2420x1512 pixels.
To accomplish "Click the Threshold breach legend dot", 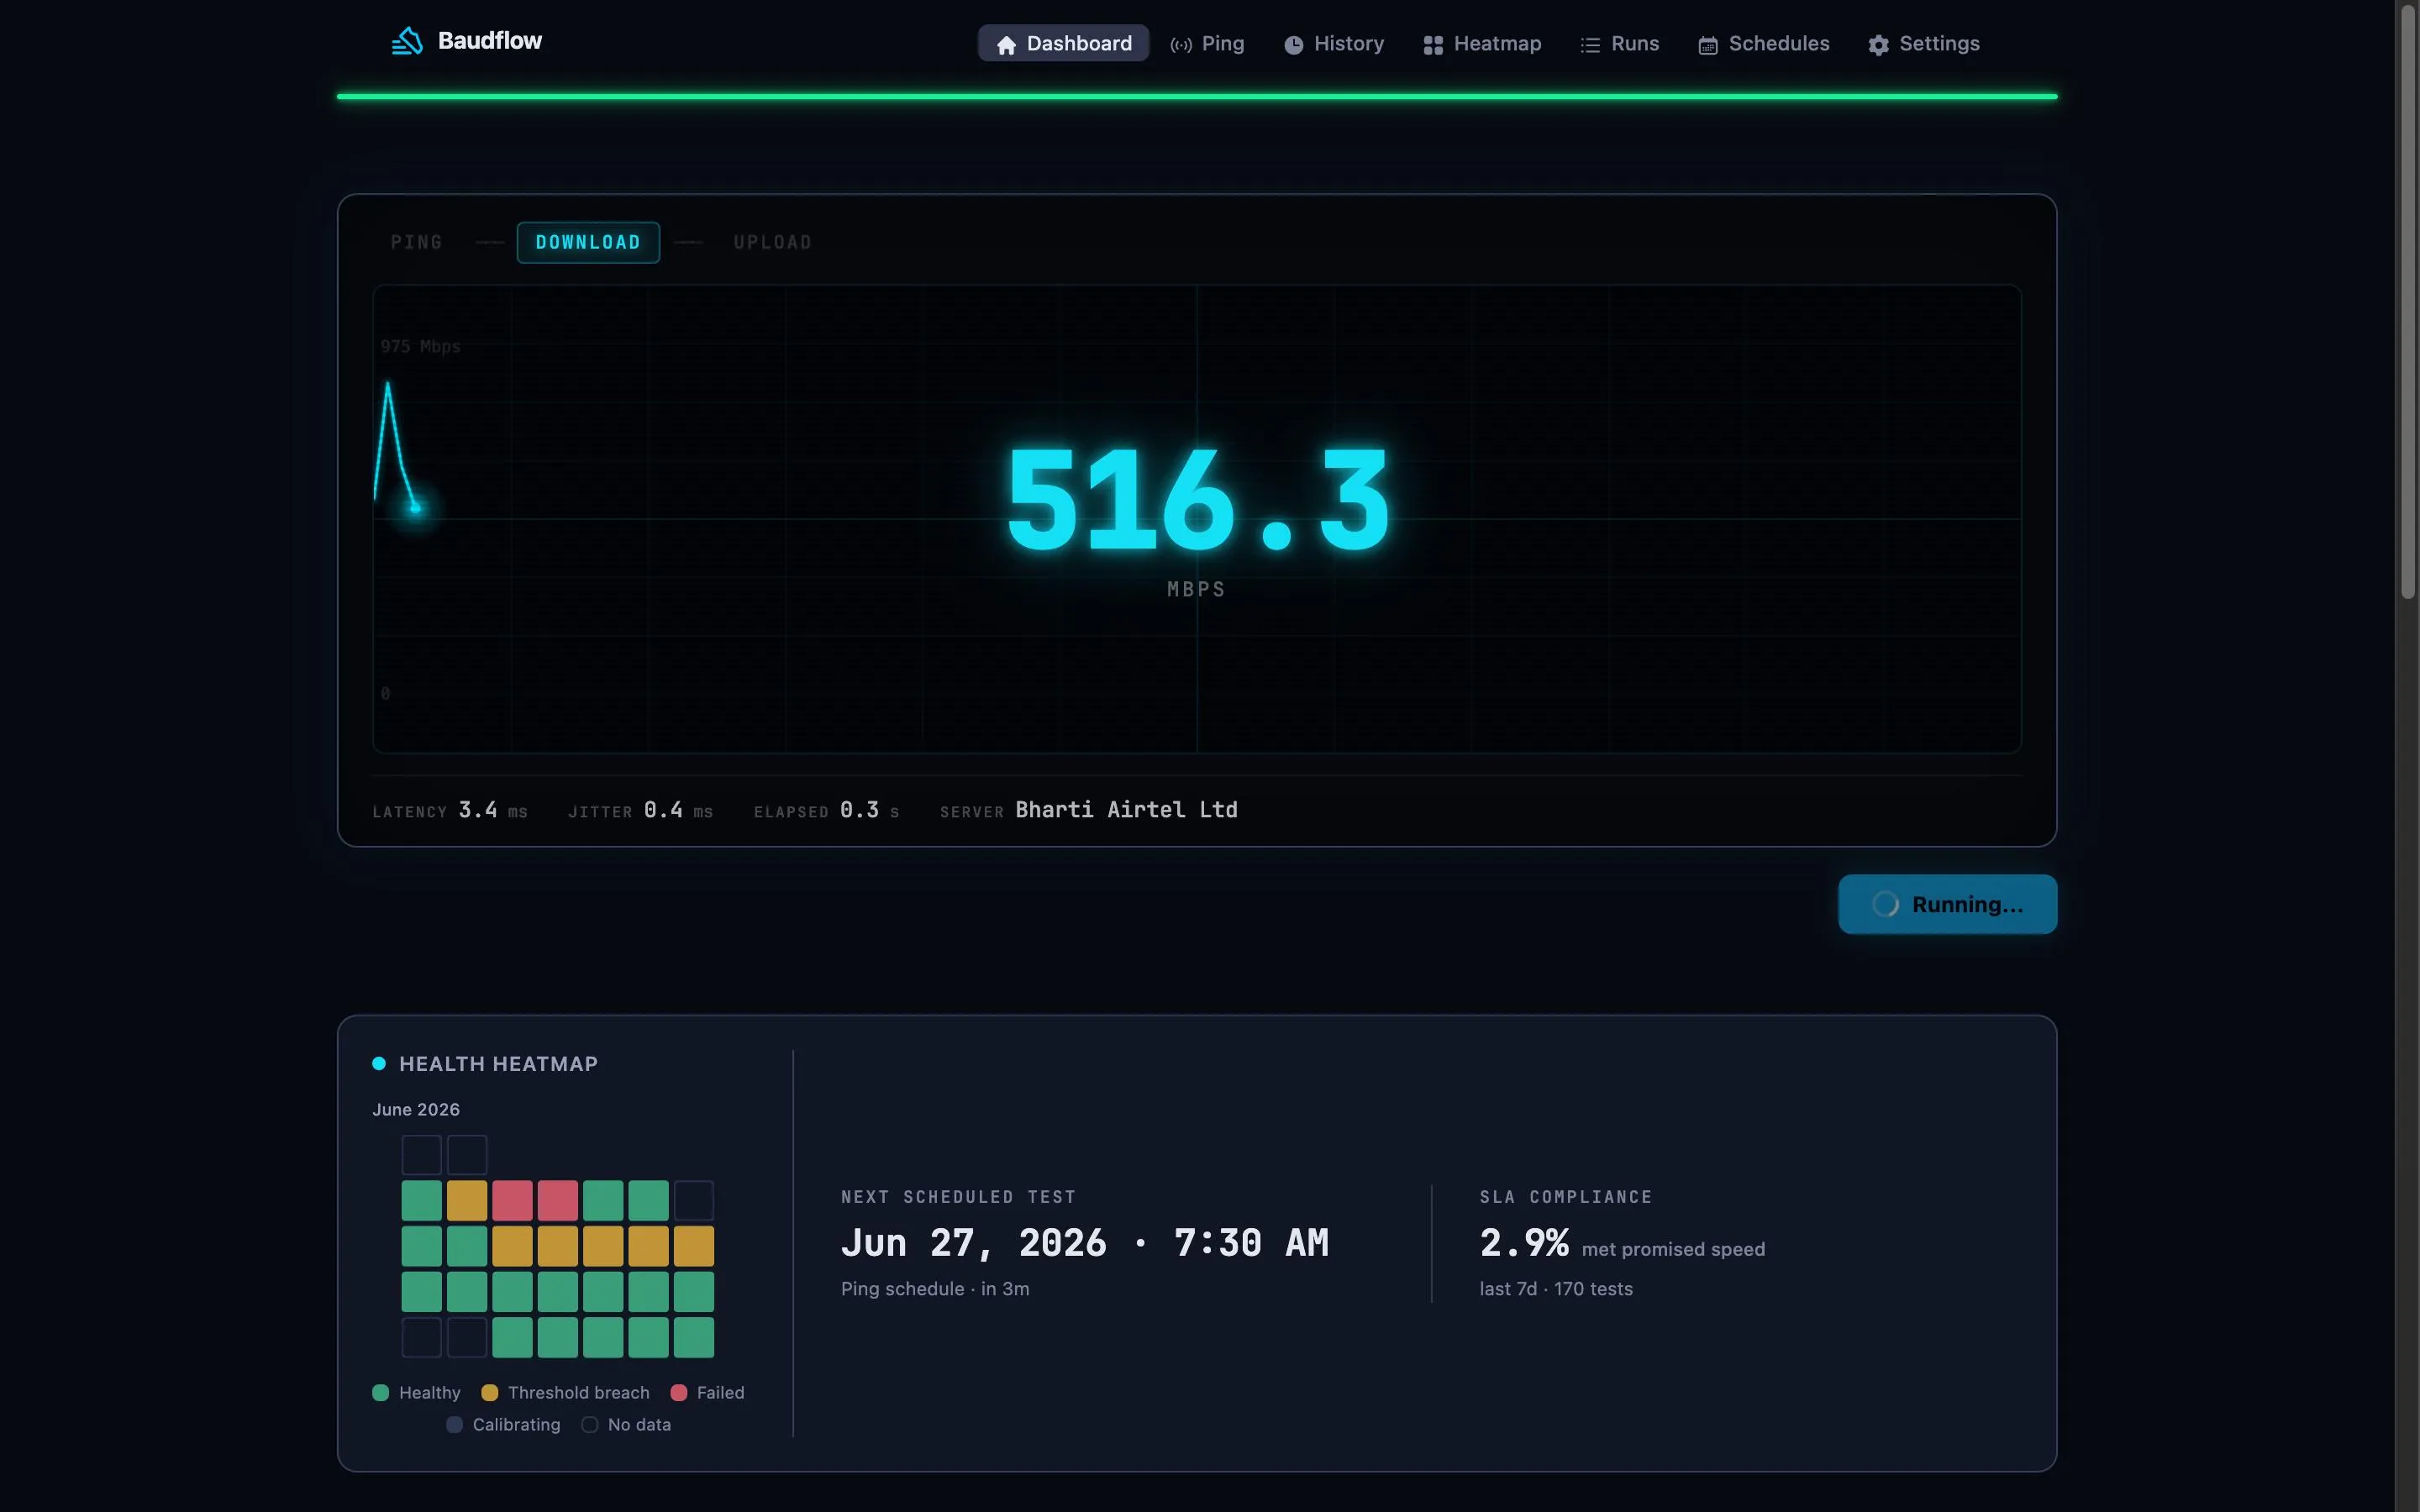I will tap(489, 1393).
